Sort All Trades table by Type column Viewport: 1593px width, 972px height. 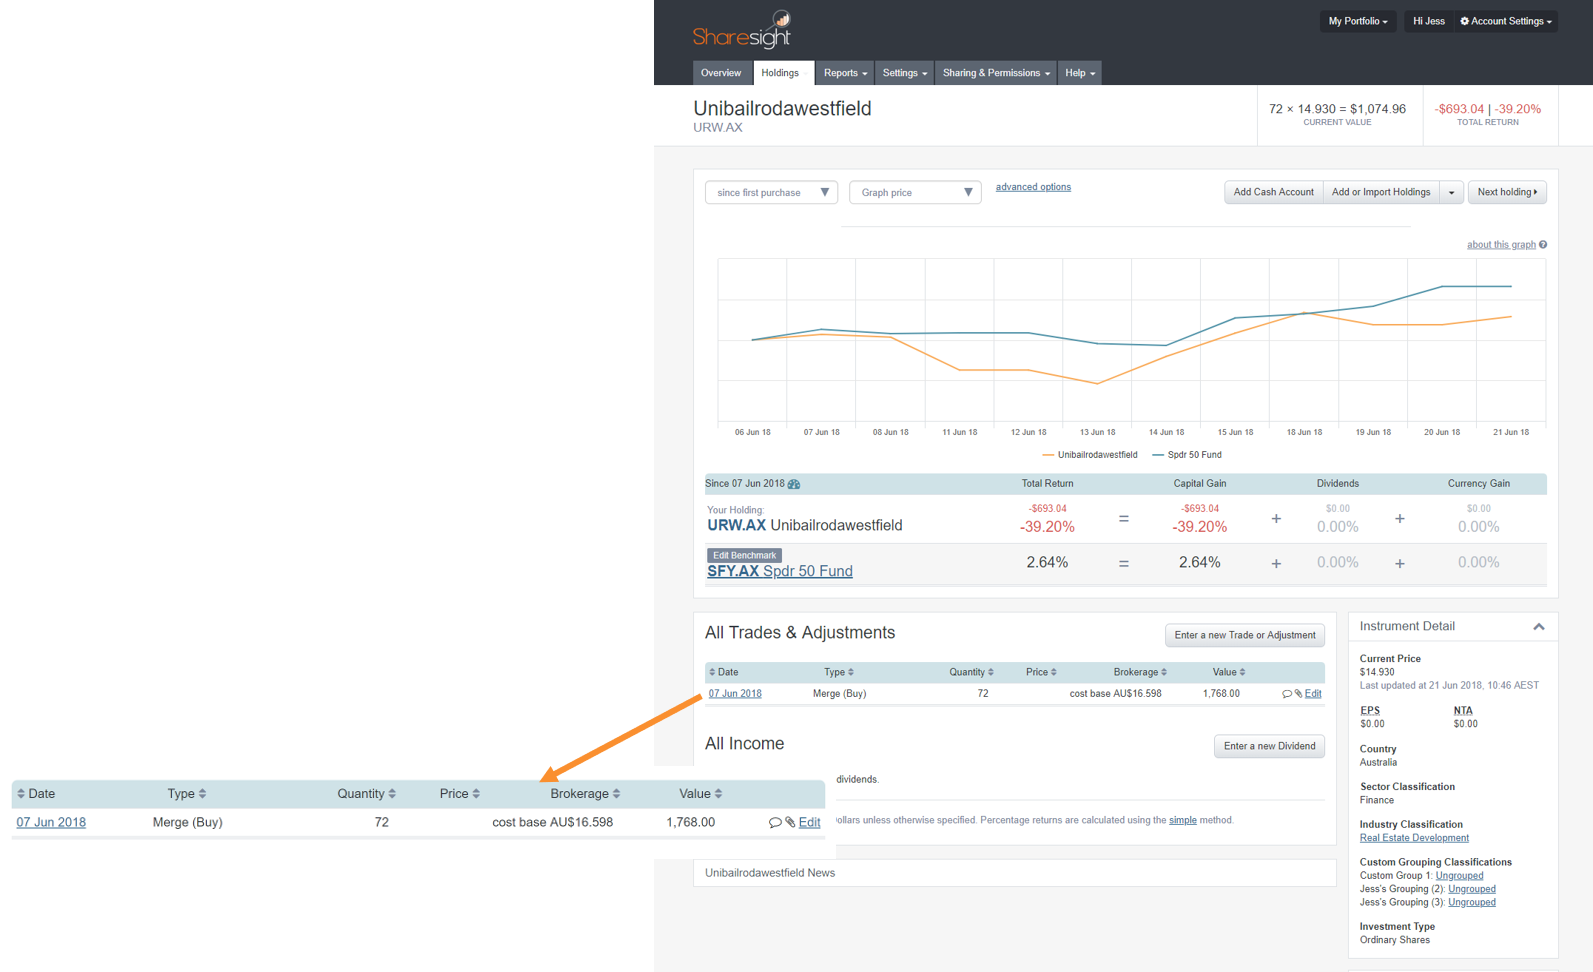[838, 672]
